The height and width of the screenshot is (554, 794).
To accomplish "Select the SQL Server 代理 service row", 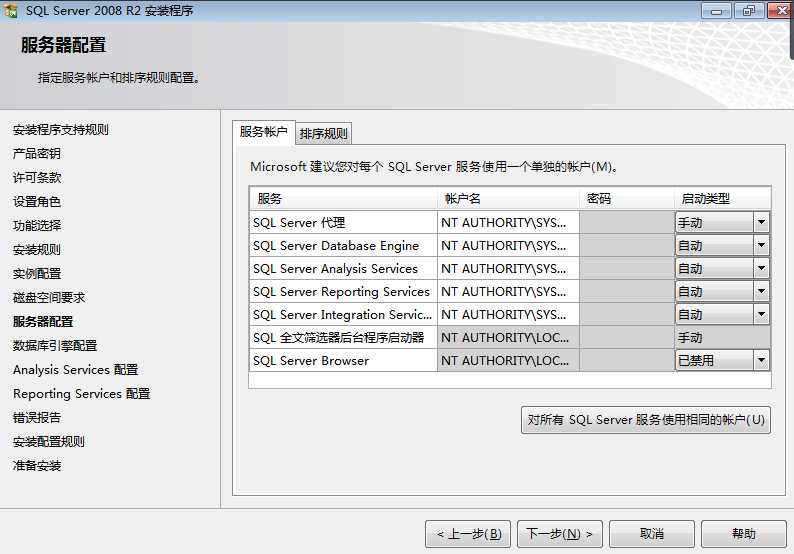I will point(343,222).
